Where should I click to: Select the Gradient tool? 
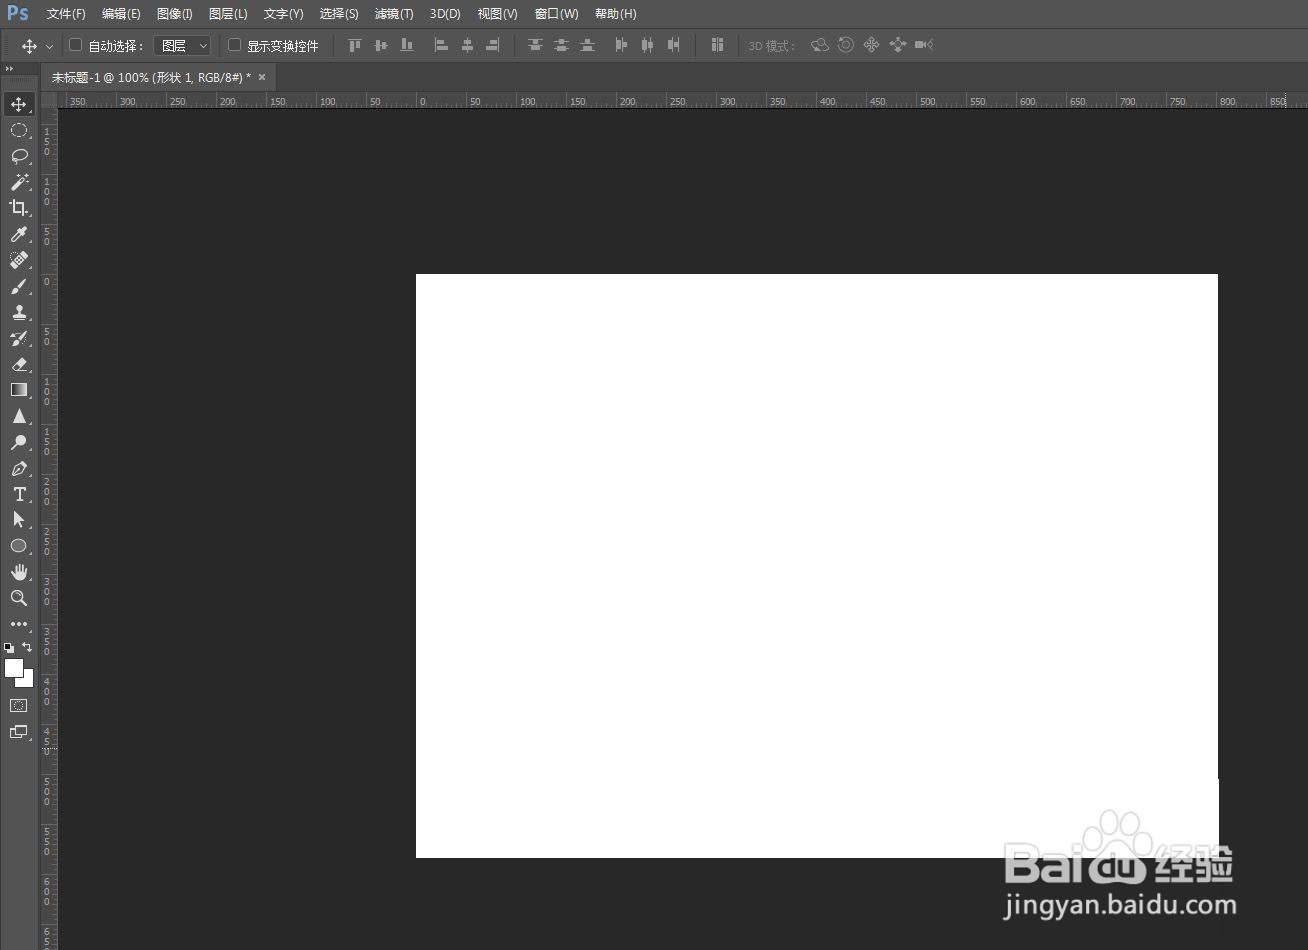19,390
